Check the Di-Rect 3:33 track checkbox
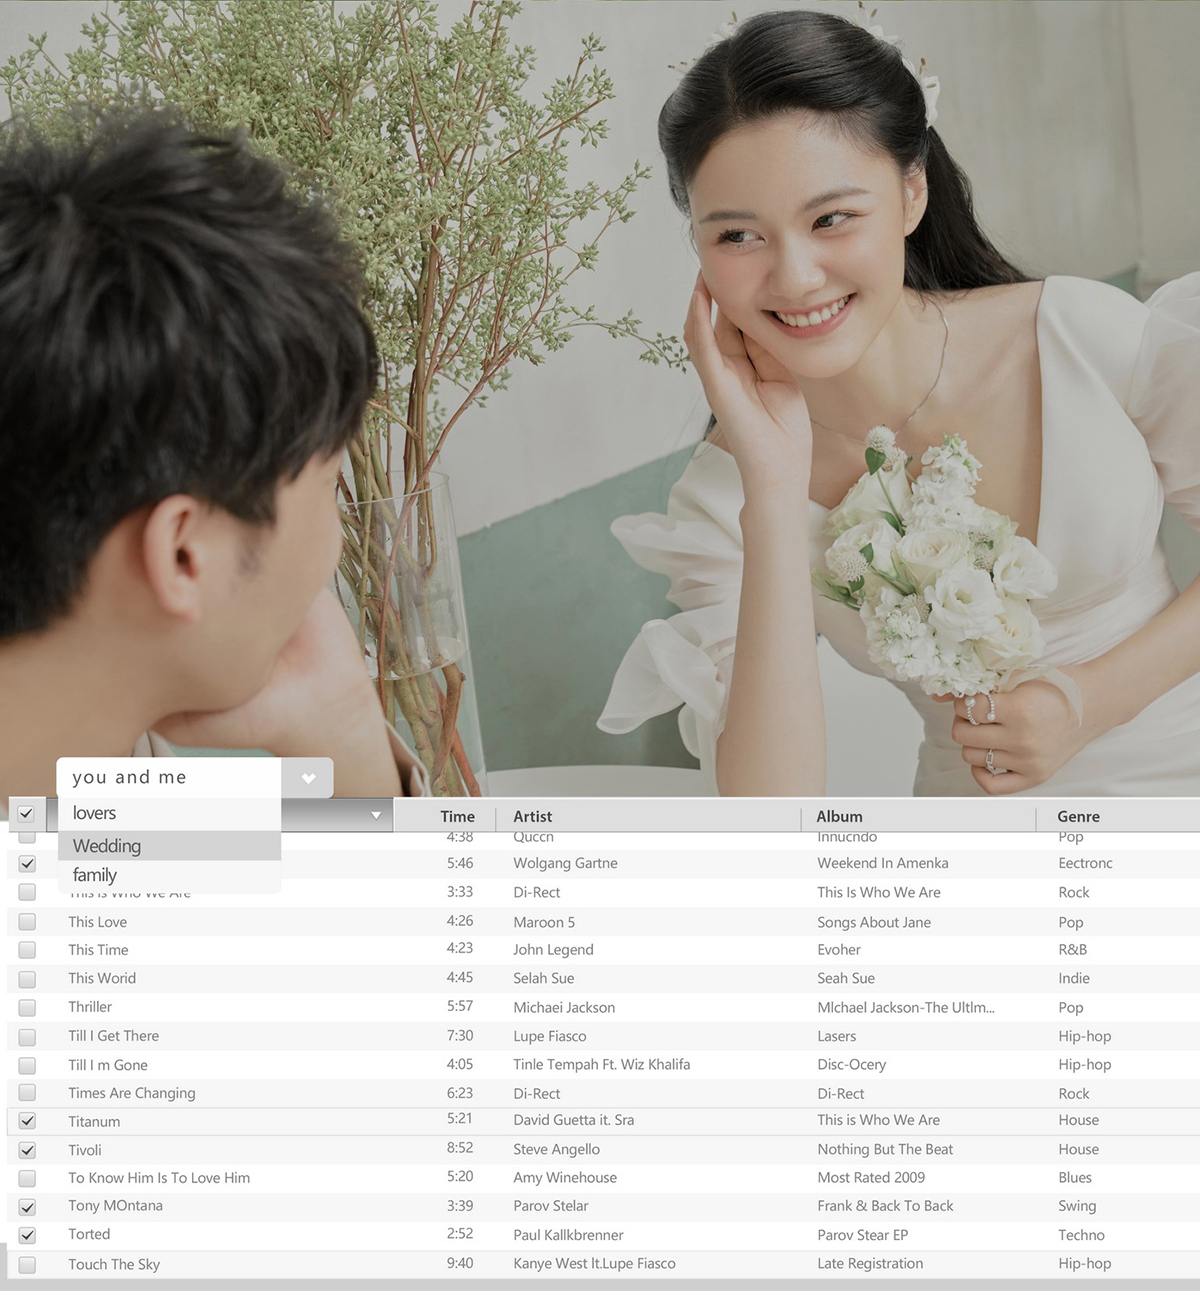The width and height of the screenshot is (1200, 1310). [27, 892]
